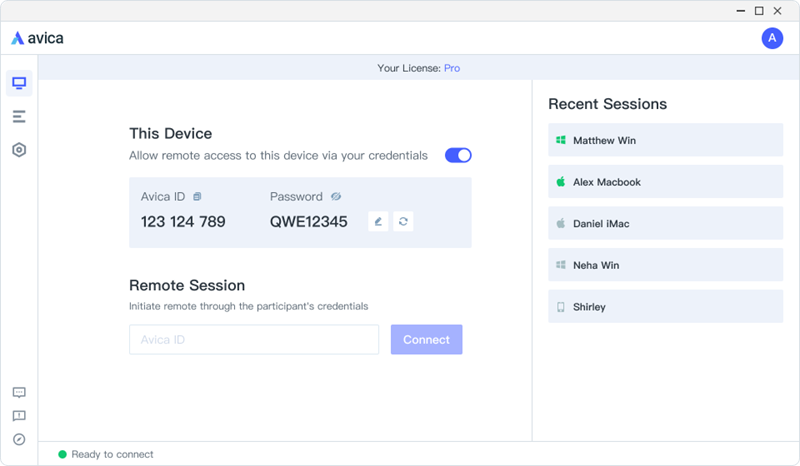Screen dimensions: 800x466
Task: Open the compass guide icon in sidebar
Action: 19,439
